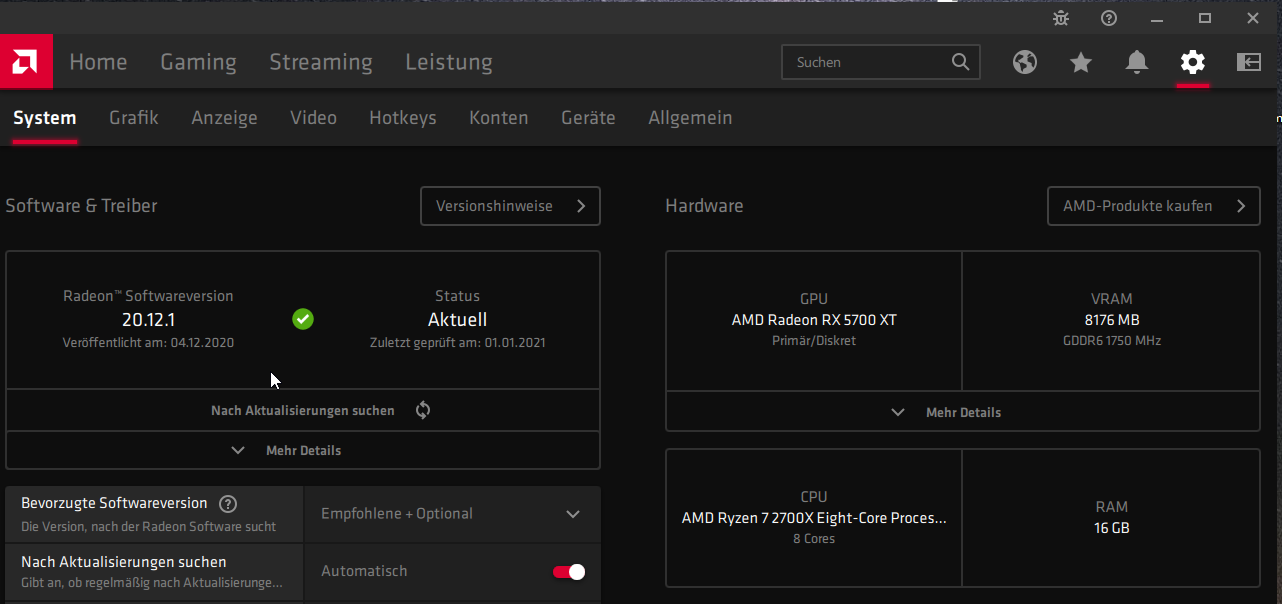
Task: Select the Video settings subtab
Action: 313,118
